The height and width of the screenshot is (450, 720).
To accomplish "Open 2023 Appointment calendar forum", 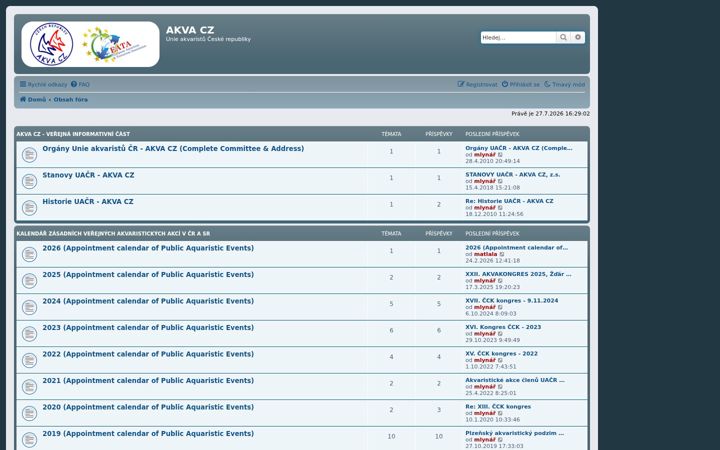I will click(148, 327).
